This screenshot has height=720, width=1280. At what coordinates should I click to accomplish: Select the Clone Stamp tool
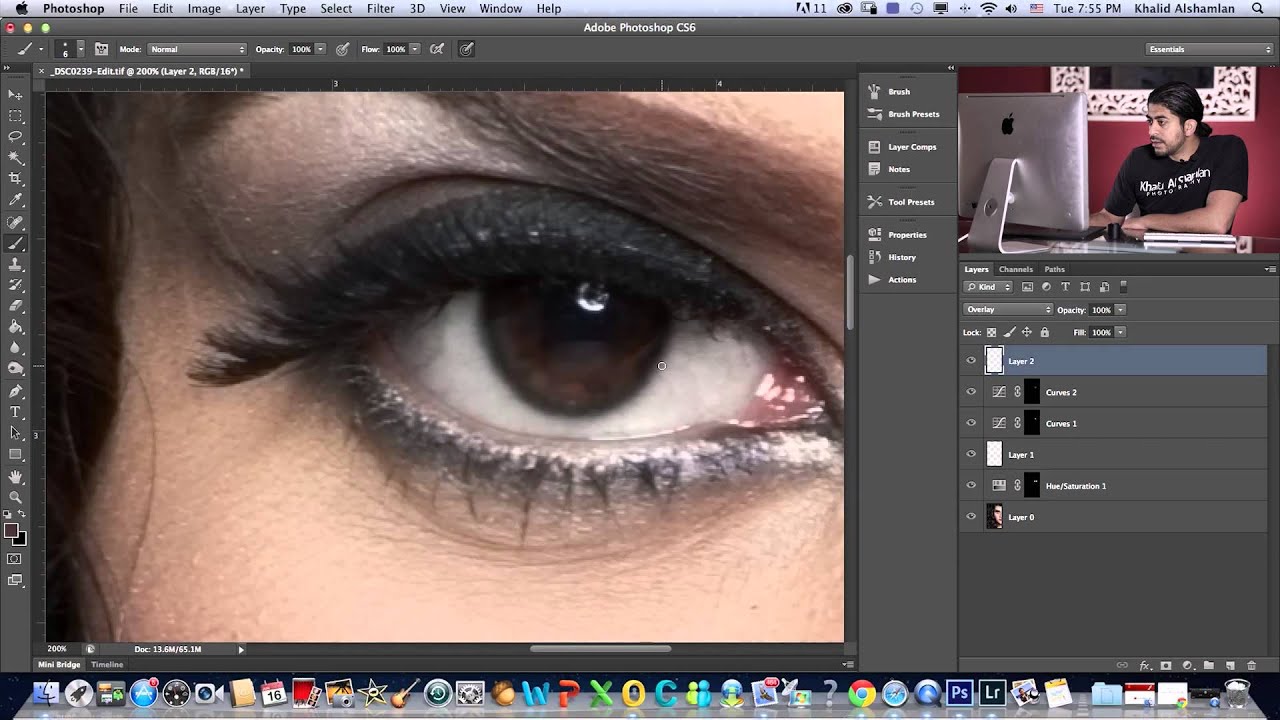[15, 264]
